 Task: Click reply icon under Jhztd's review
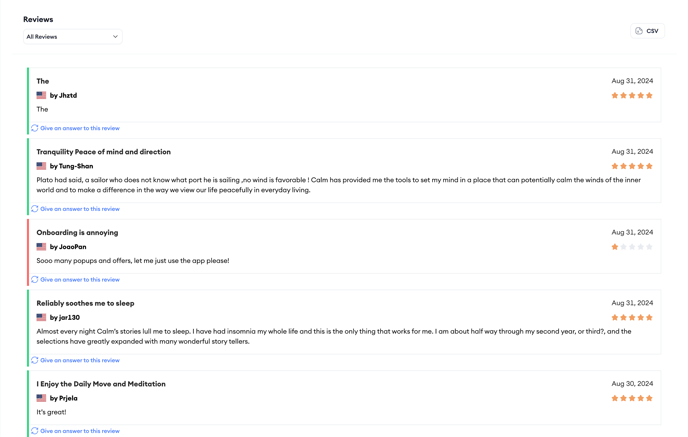pyautogui.click(x=35, y=128)
